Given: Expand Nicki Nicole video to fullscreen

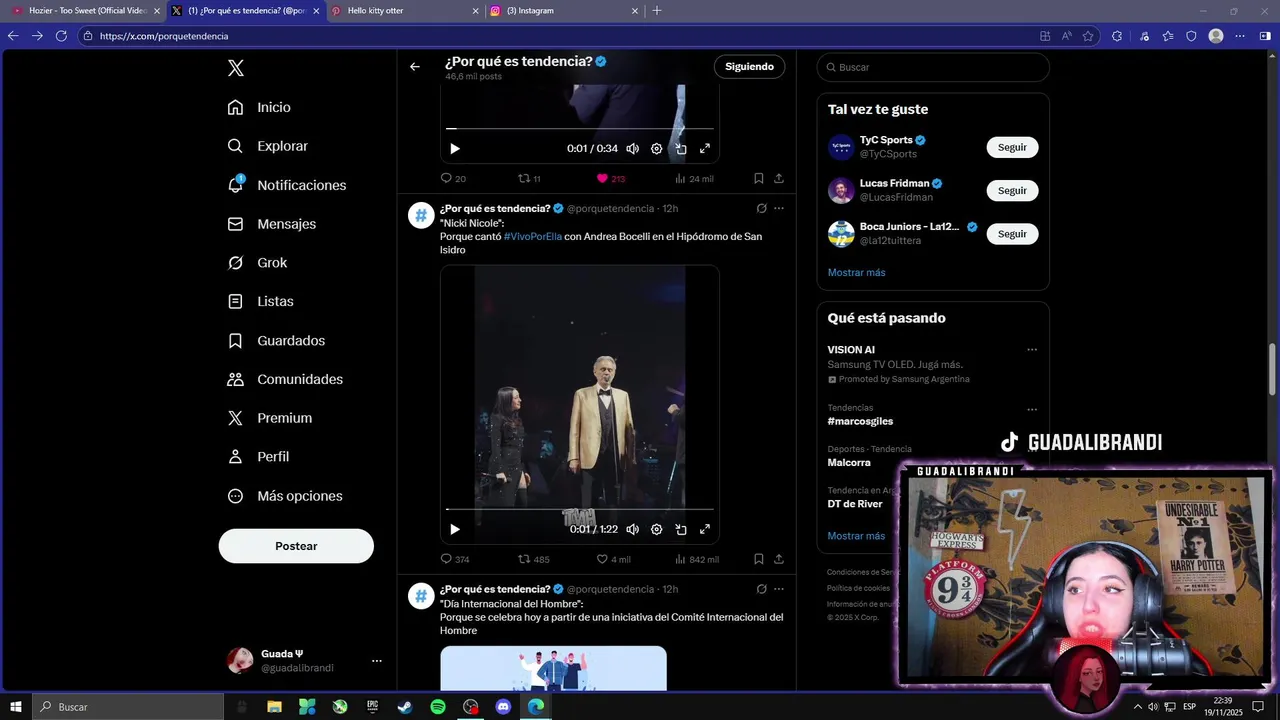Looking at the screenshot, I should click(705, 529).
